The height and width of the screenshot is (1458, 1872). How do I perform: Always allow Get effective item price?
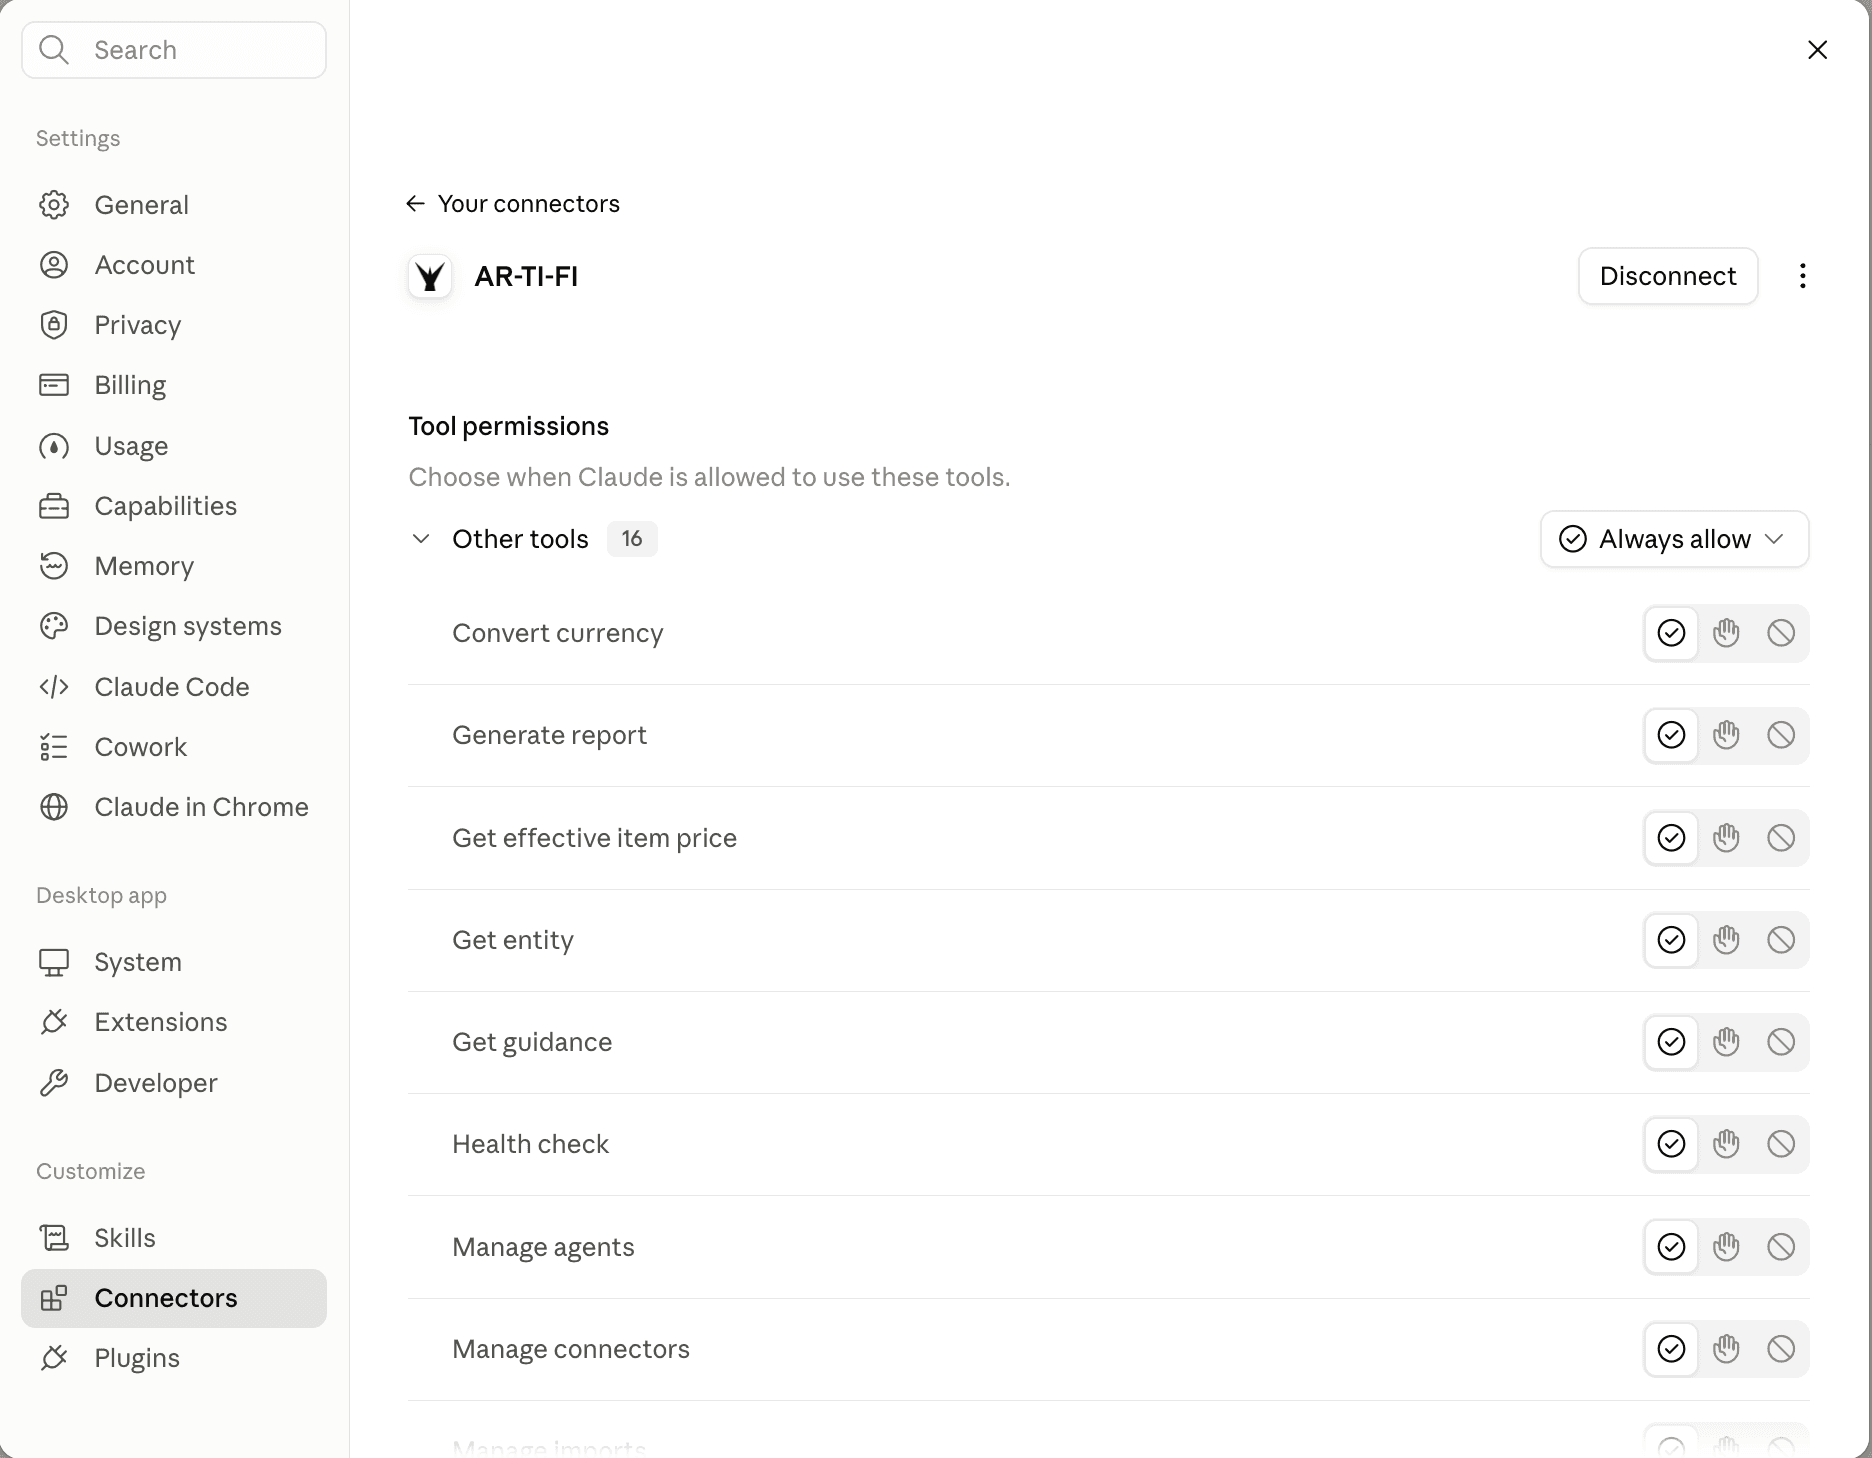click(1671, 838)
